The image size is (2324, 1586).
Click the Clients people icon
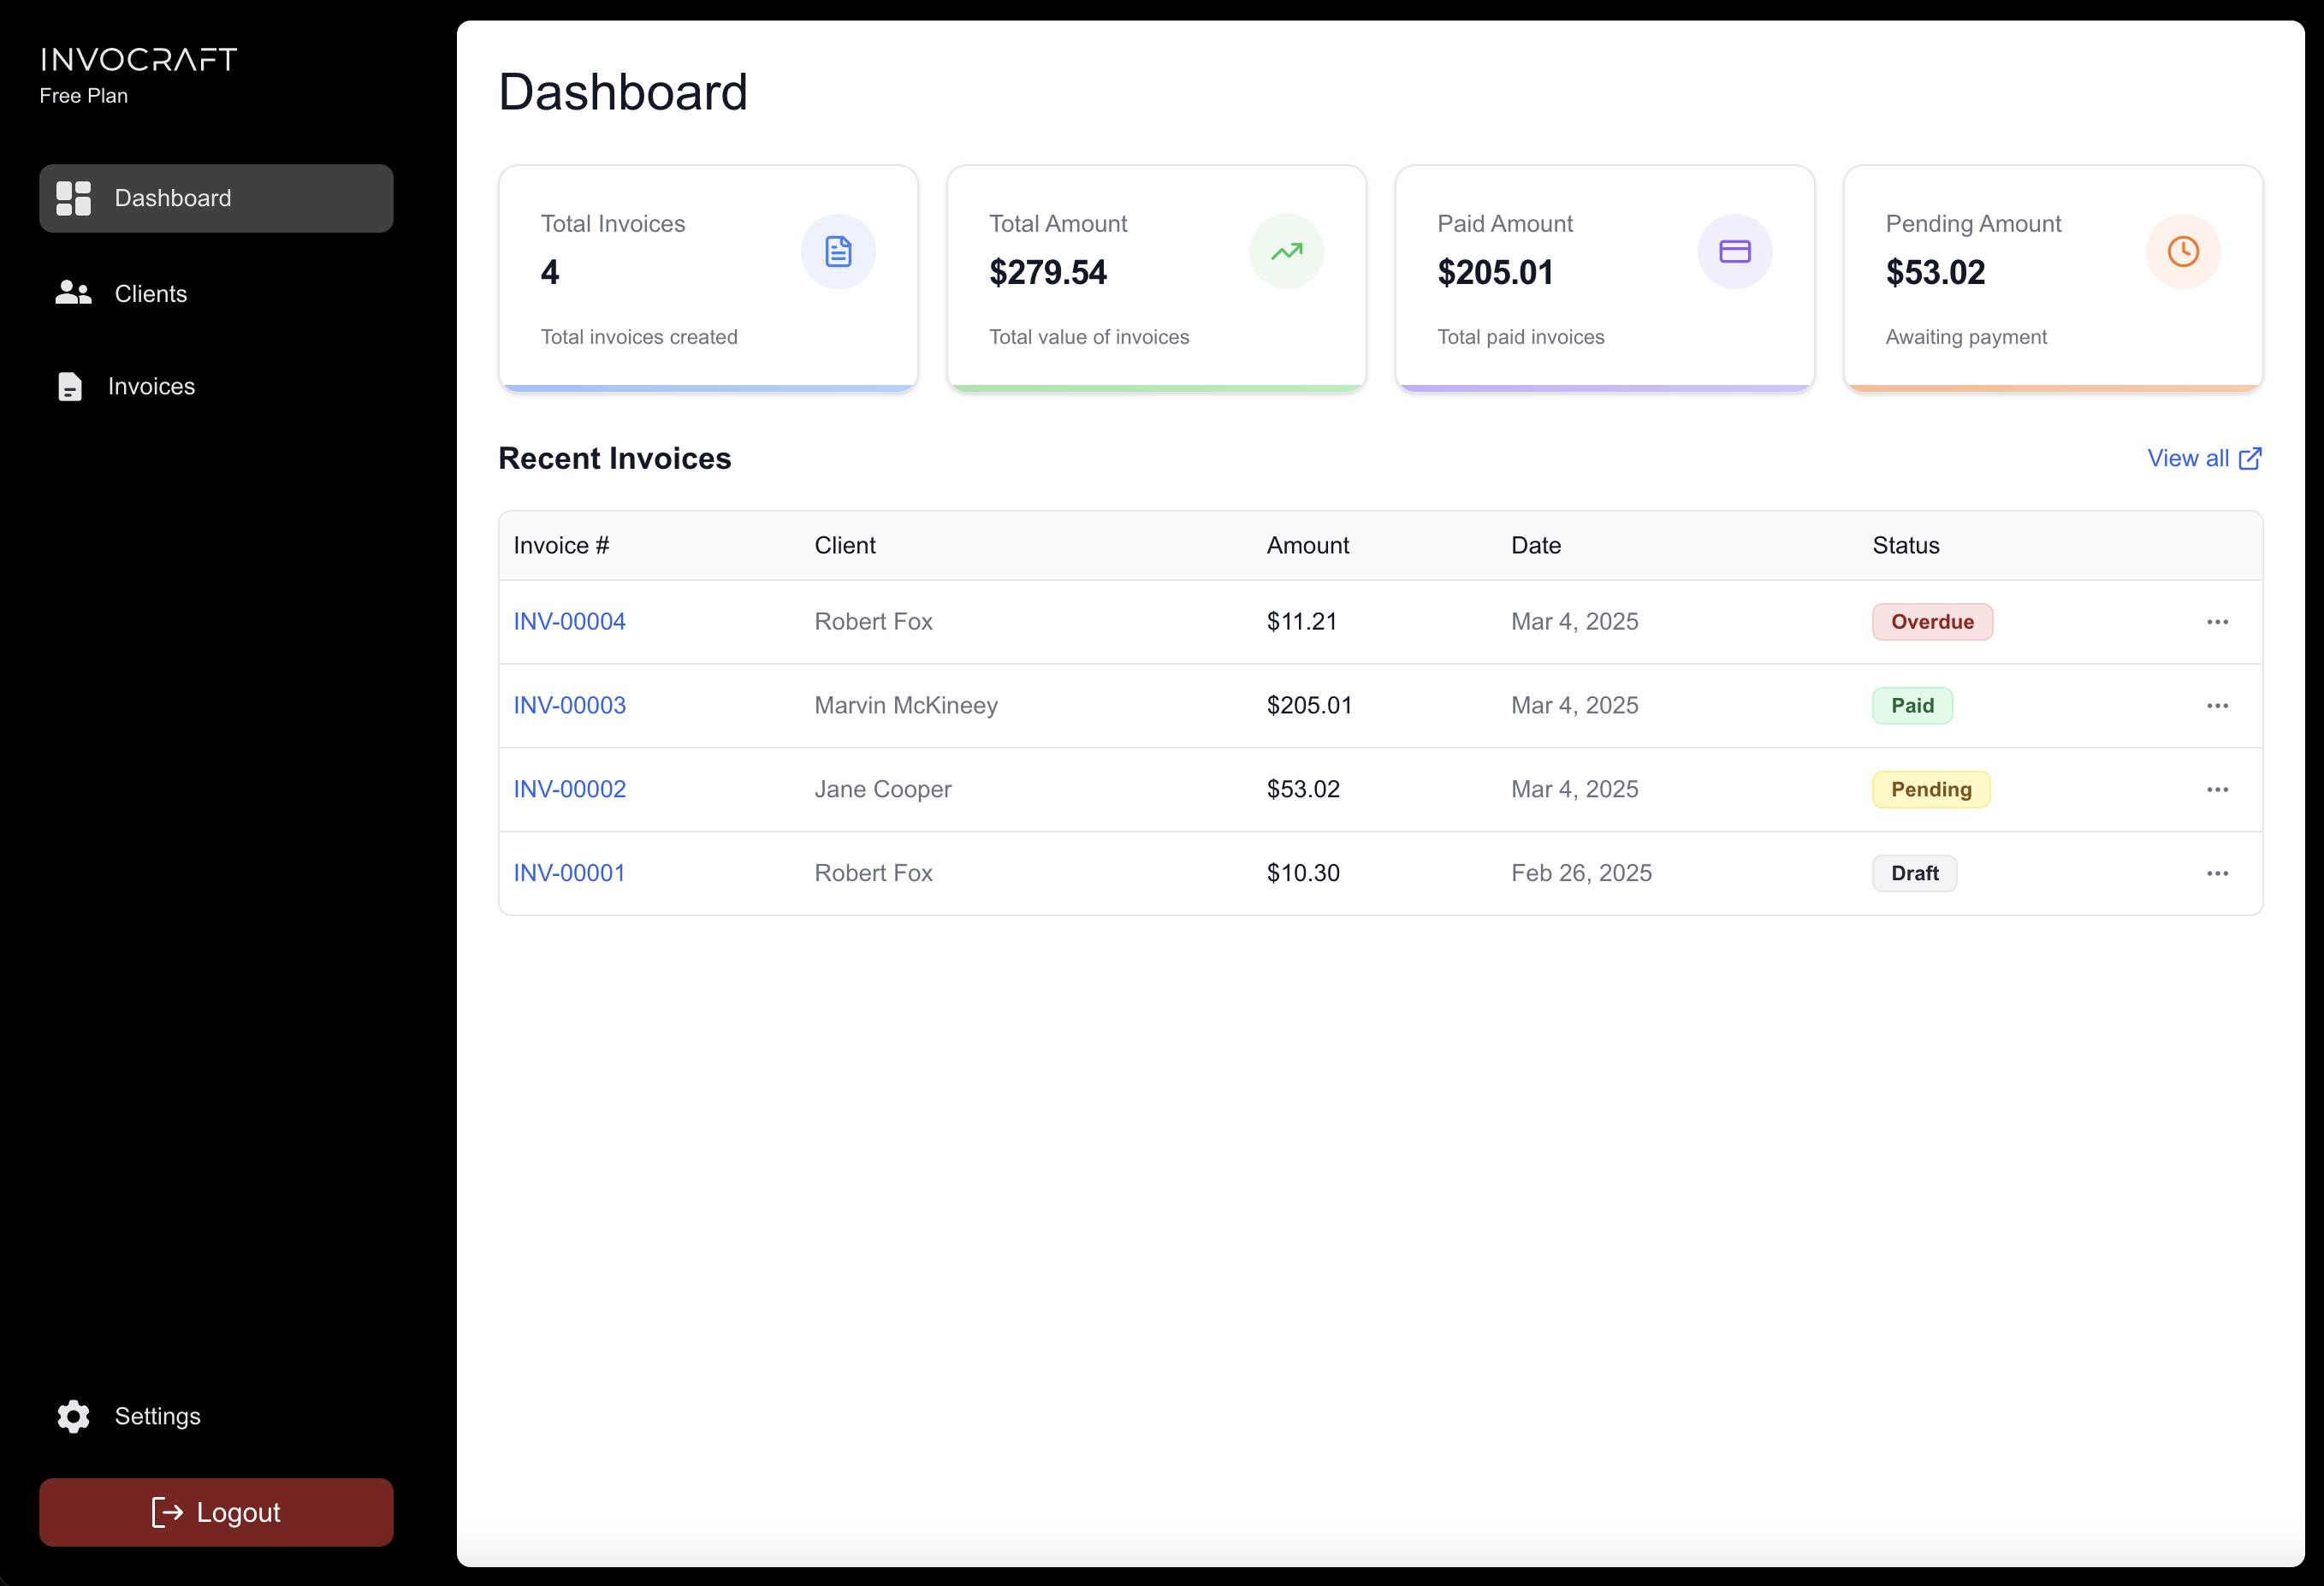[72, 293]
